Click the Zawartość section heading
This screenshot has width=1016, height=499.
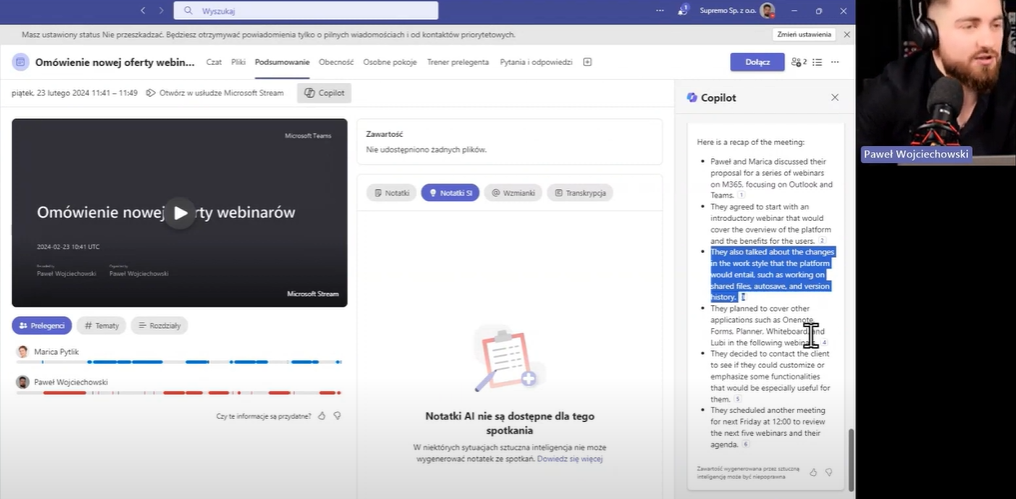click(384, 134)
